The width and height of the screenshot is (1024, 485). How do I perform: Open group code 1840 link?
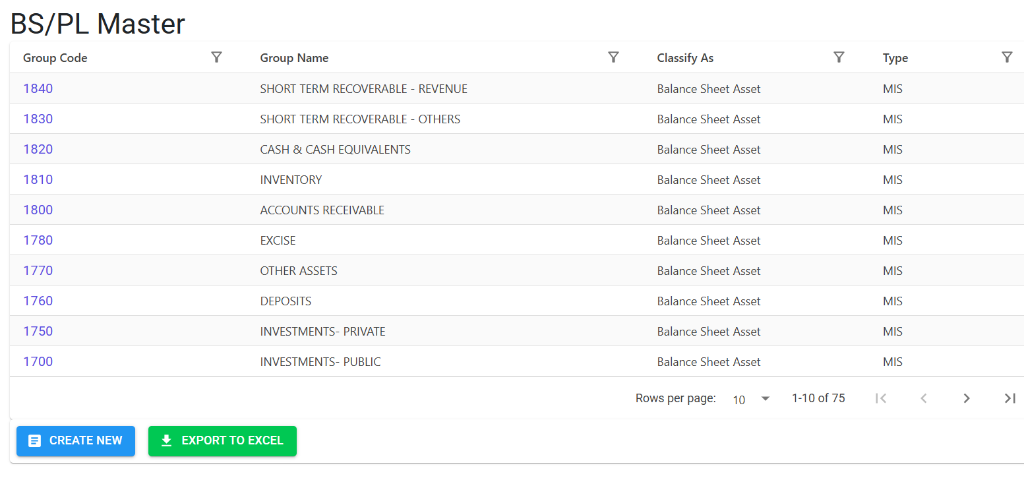coord(38,89)
